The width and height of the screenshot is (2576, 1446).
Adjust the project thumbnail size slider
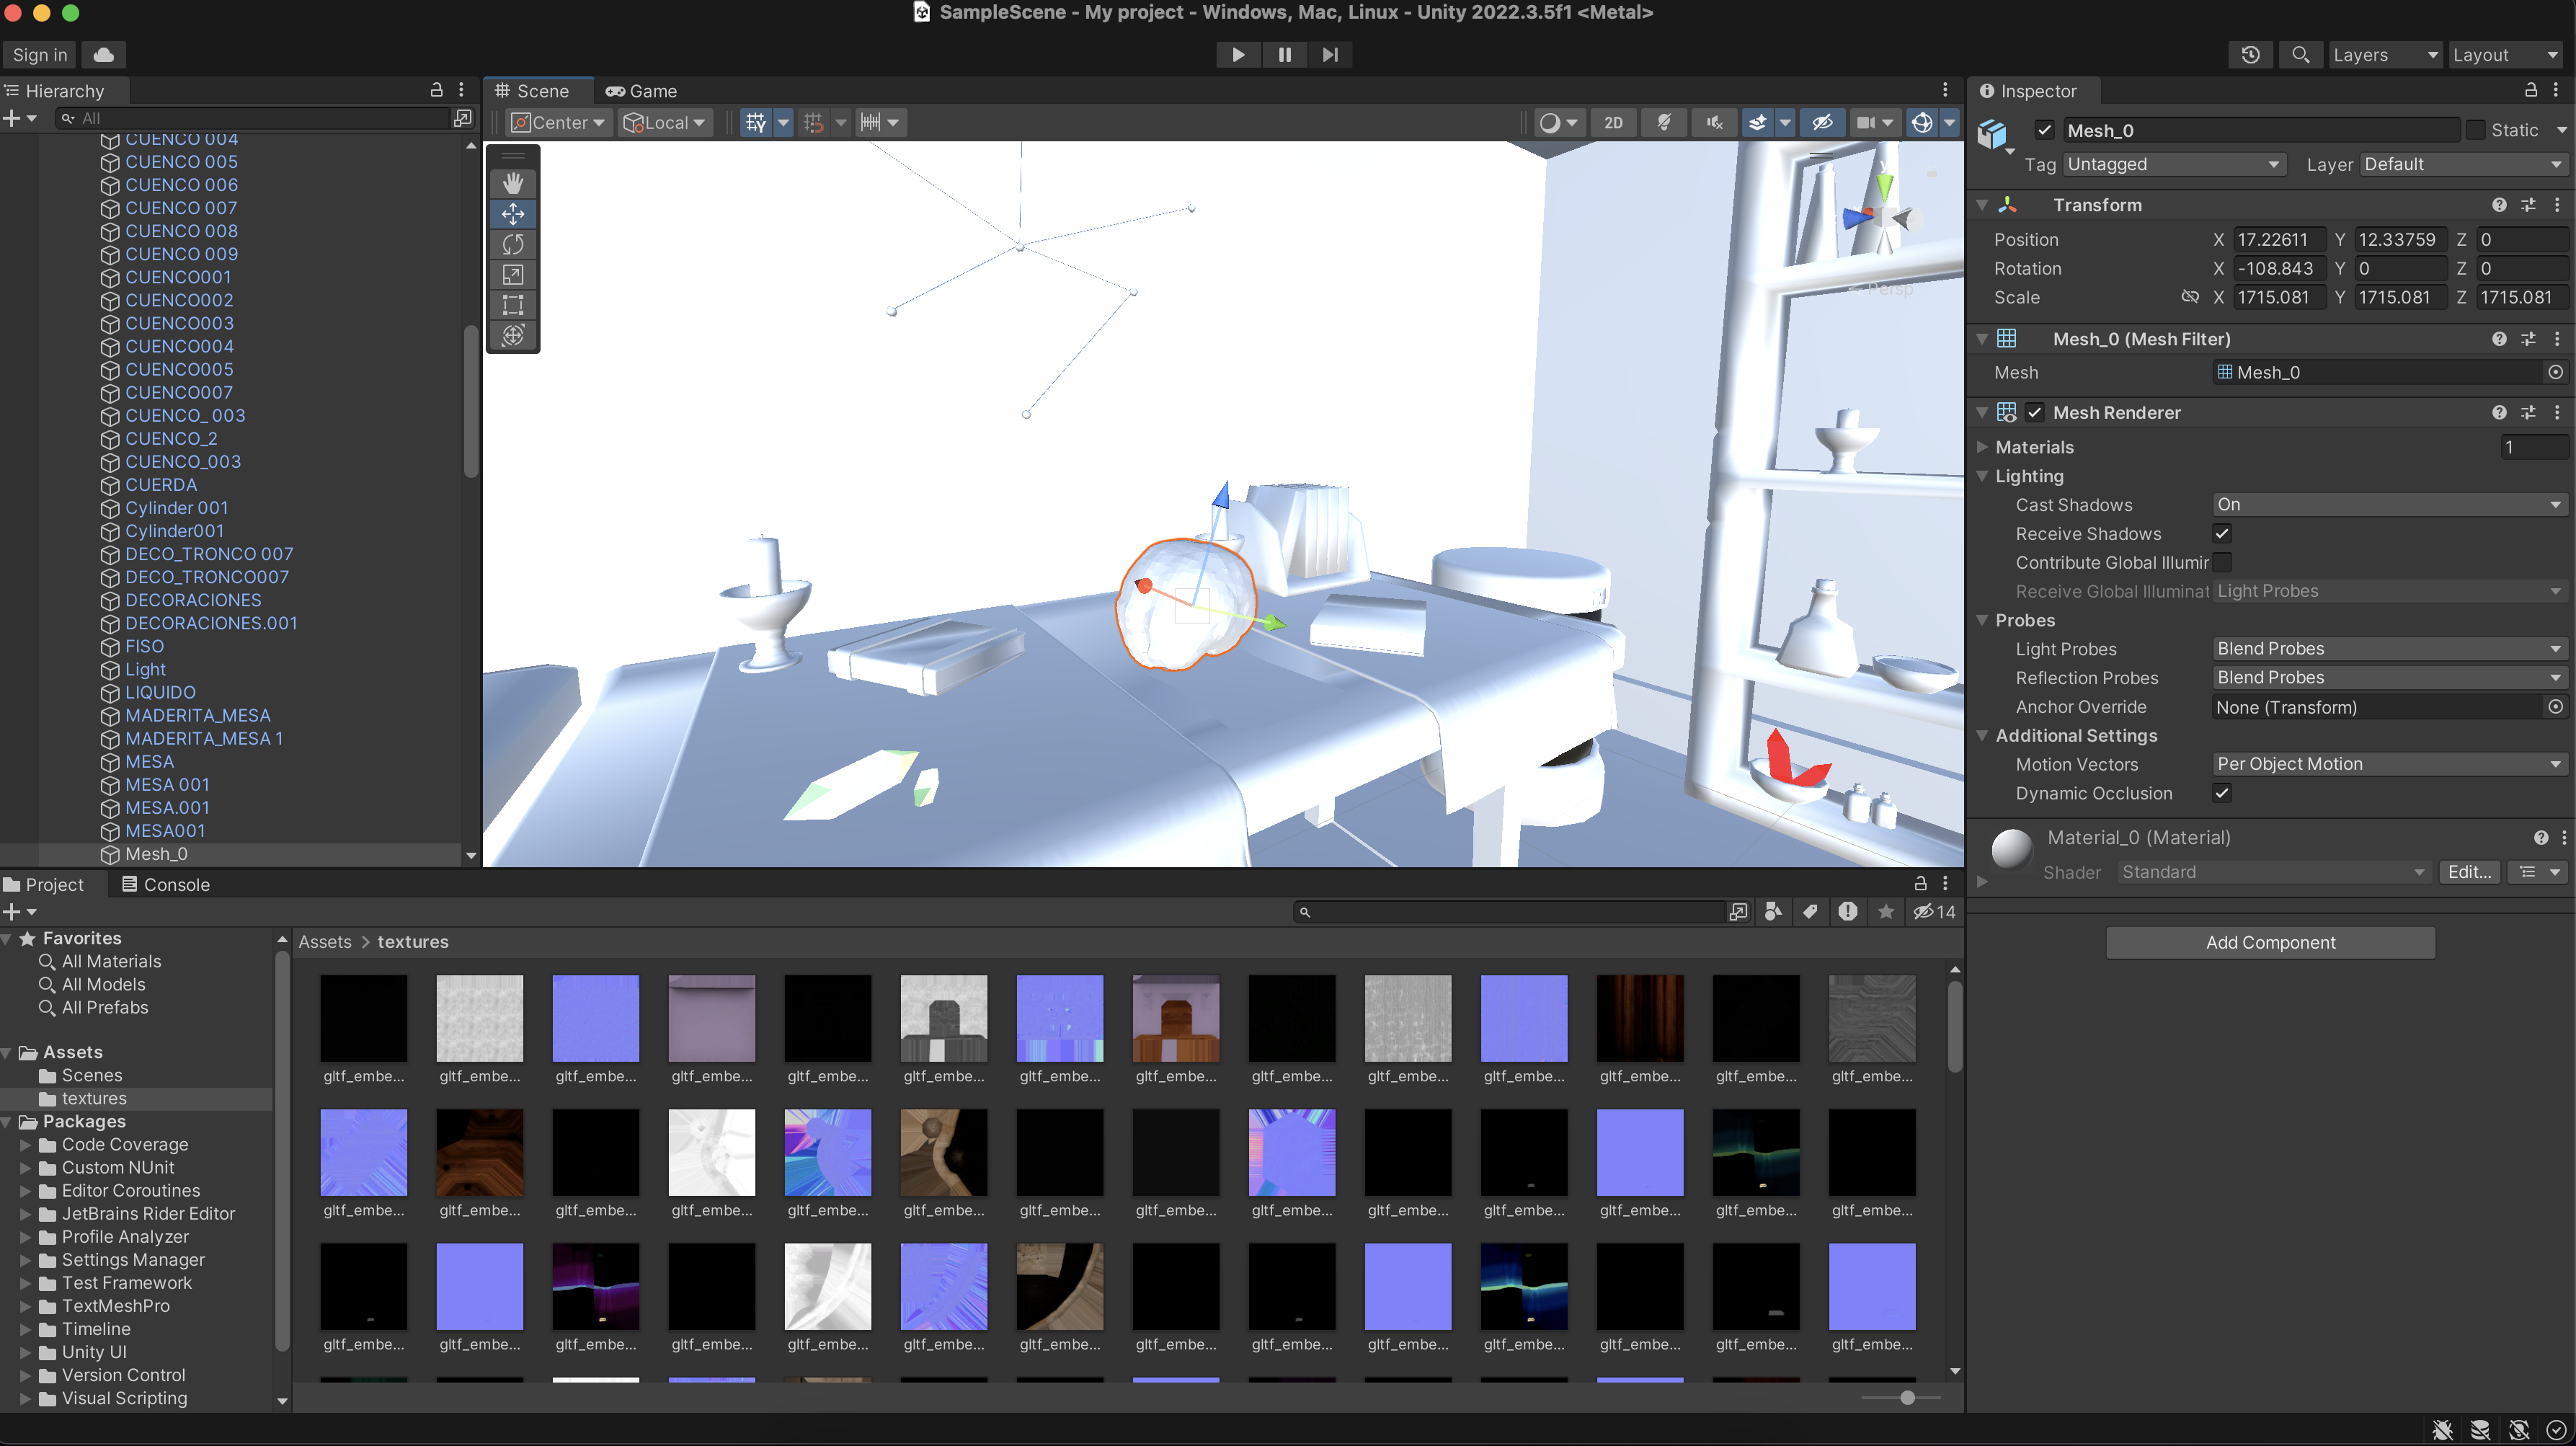pos(1907,1397)
